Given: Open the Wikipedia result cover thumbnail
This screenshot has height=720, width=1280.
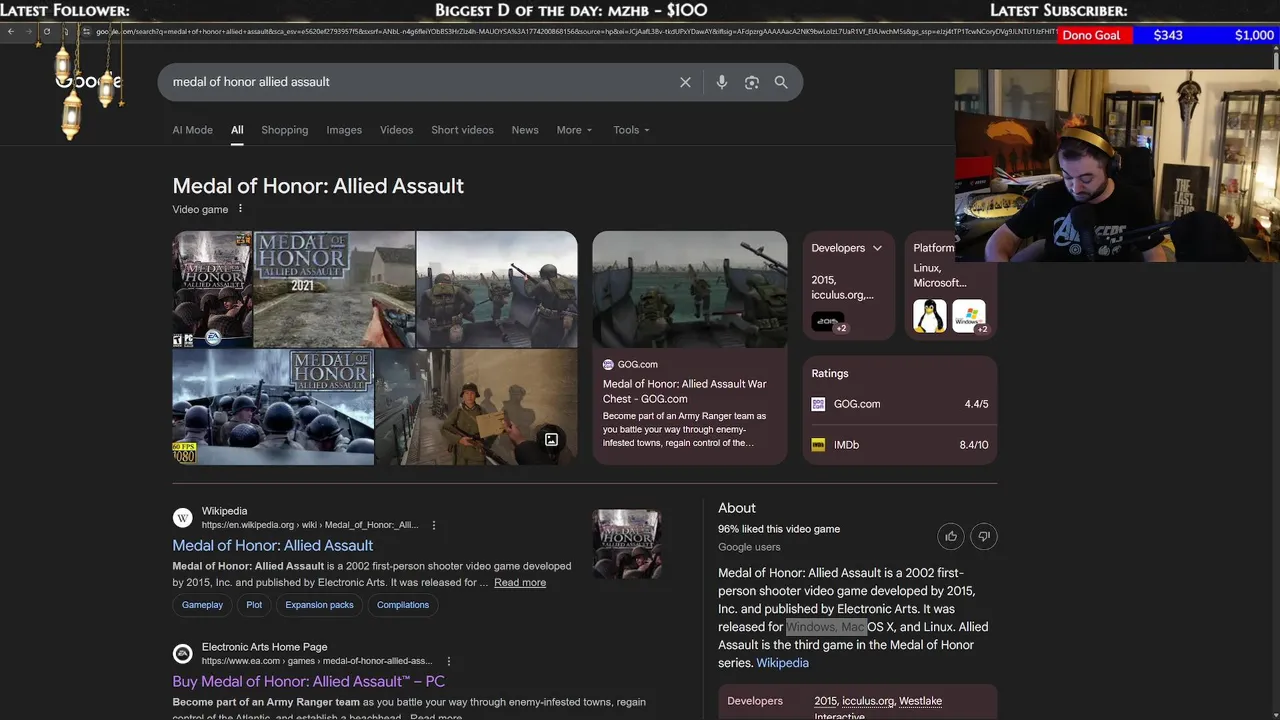Looking at the screenshot, I should click(x=627, y=545).
